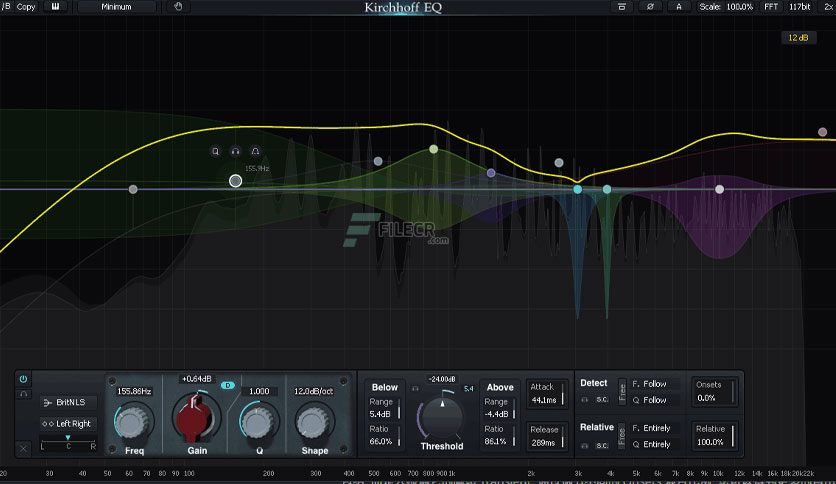Image resolution: width=836 pixels, height=484 pixels.
Task: Open the Detect F. Follow dropdown
Action: pyautogui.click(x=655, y=384)
